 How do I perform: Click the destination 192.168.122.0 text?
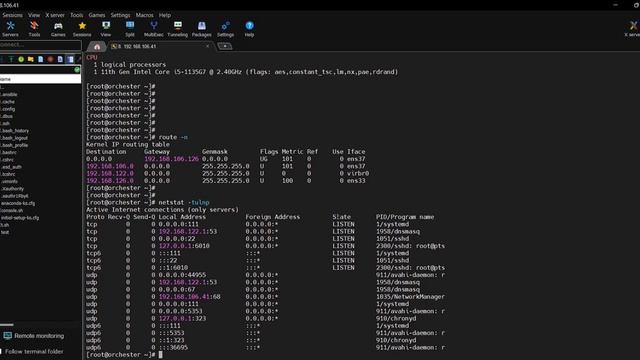(110, 173)
